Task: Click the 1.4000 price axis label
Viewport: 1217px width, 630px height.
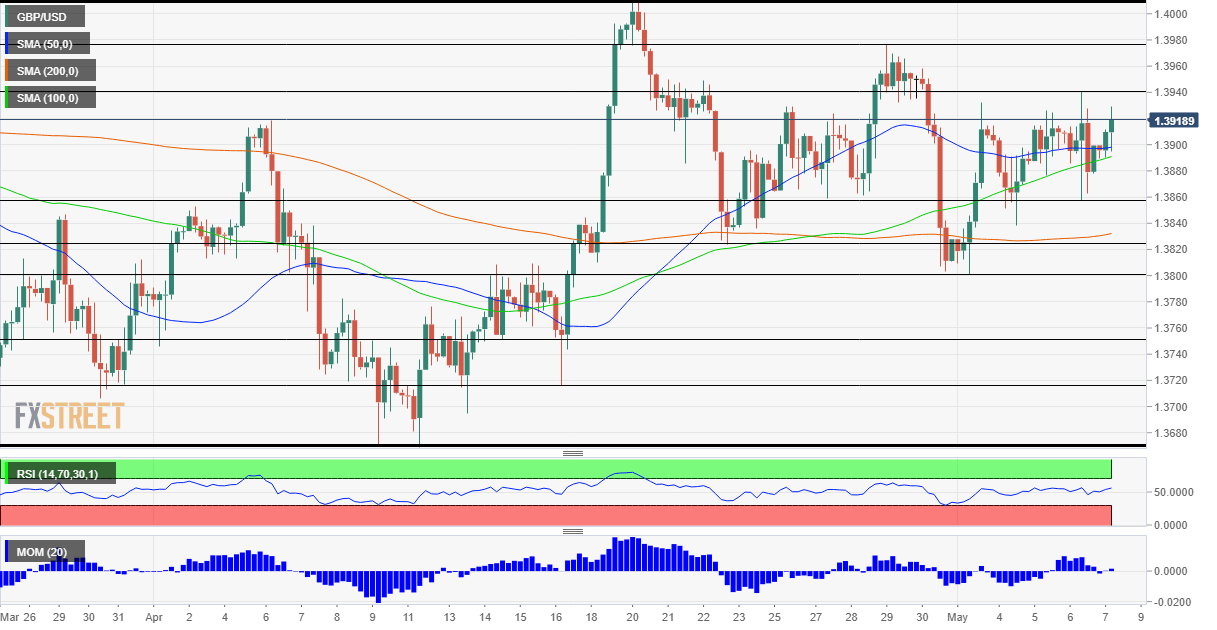Action: click(1170, 14)
